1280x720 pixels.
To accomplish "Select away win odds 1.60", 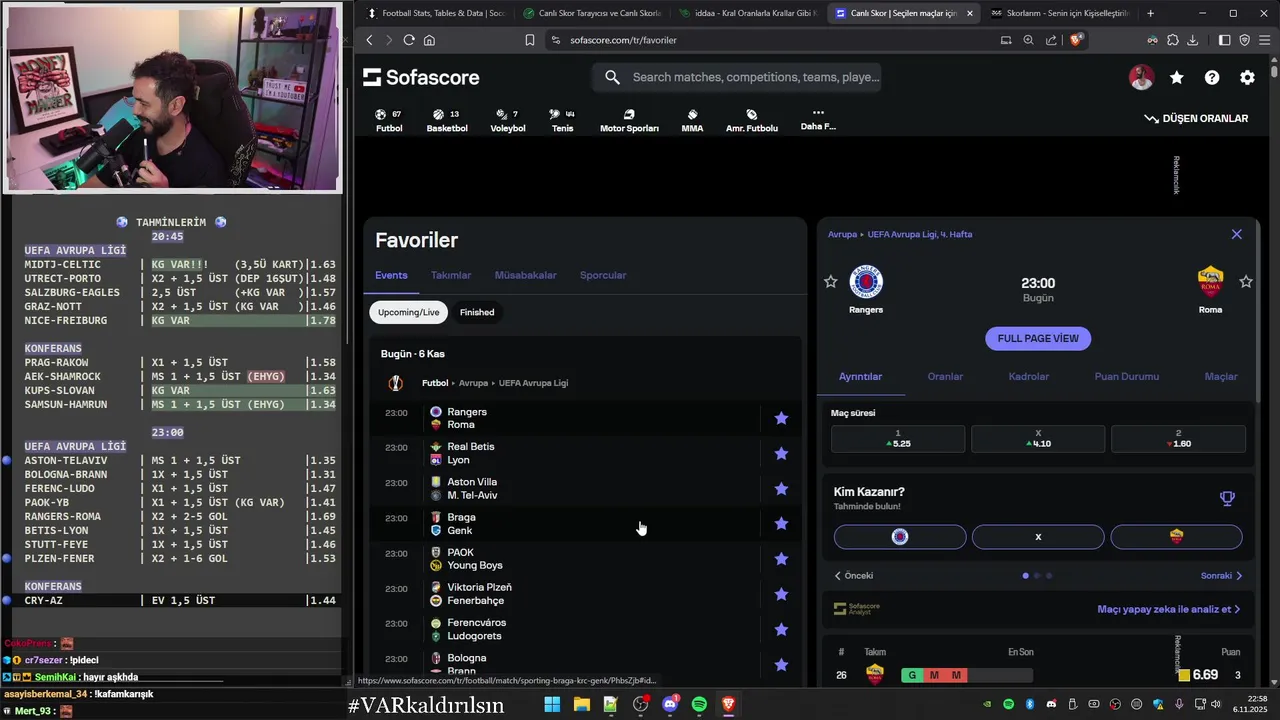I will pyautogui.click(x=1178, y=439).
